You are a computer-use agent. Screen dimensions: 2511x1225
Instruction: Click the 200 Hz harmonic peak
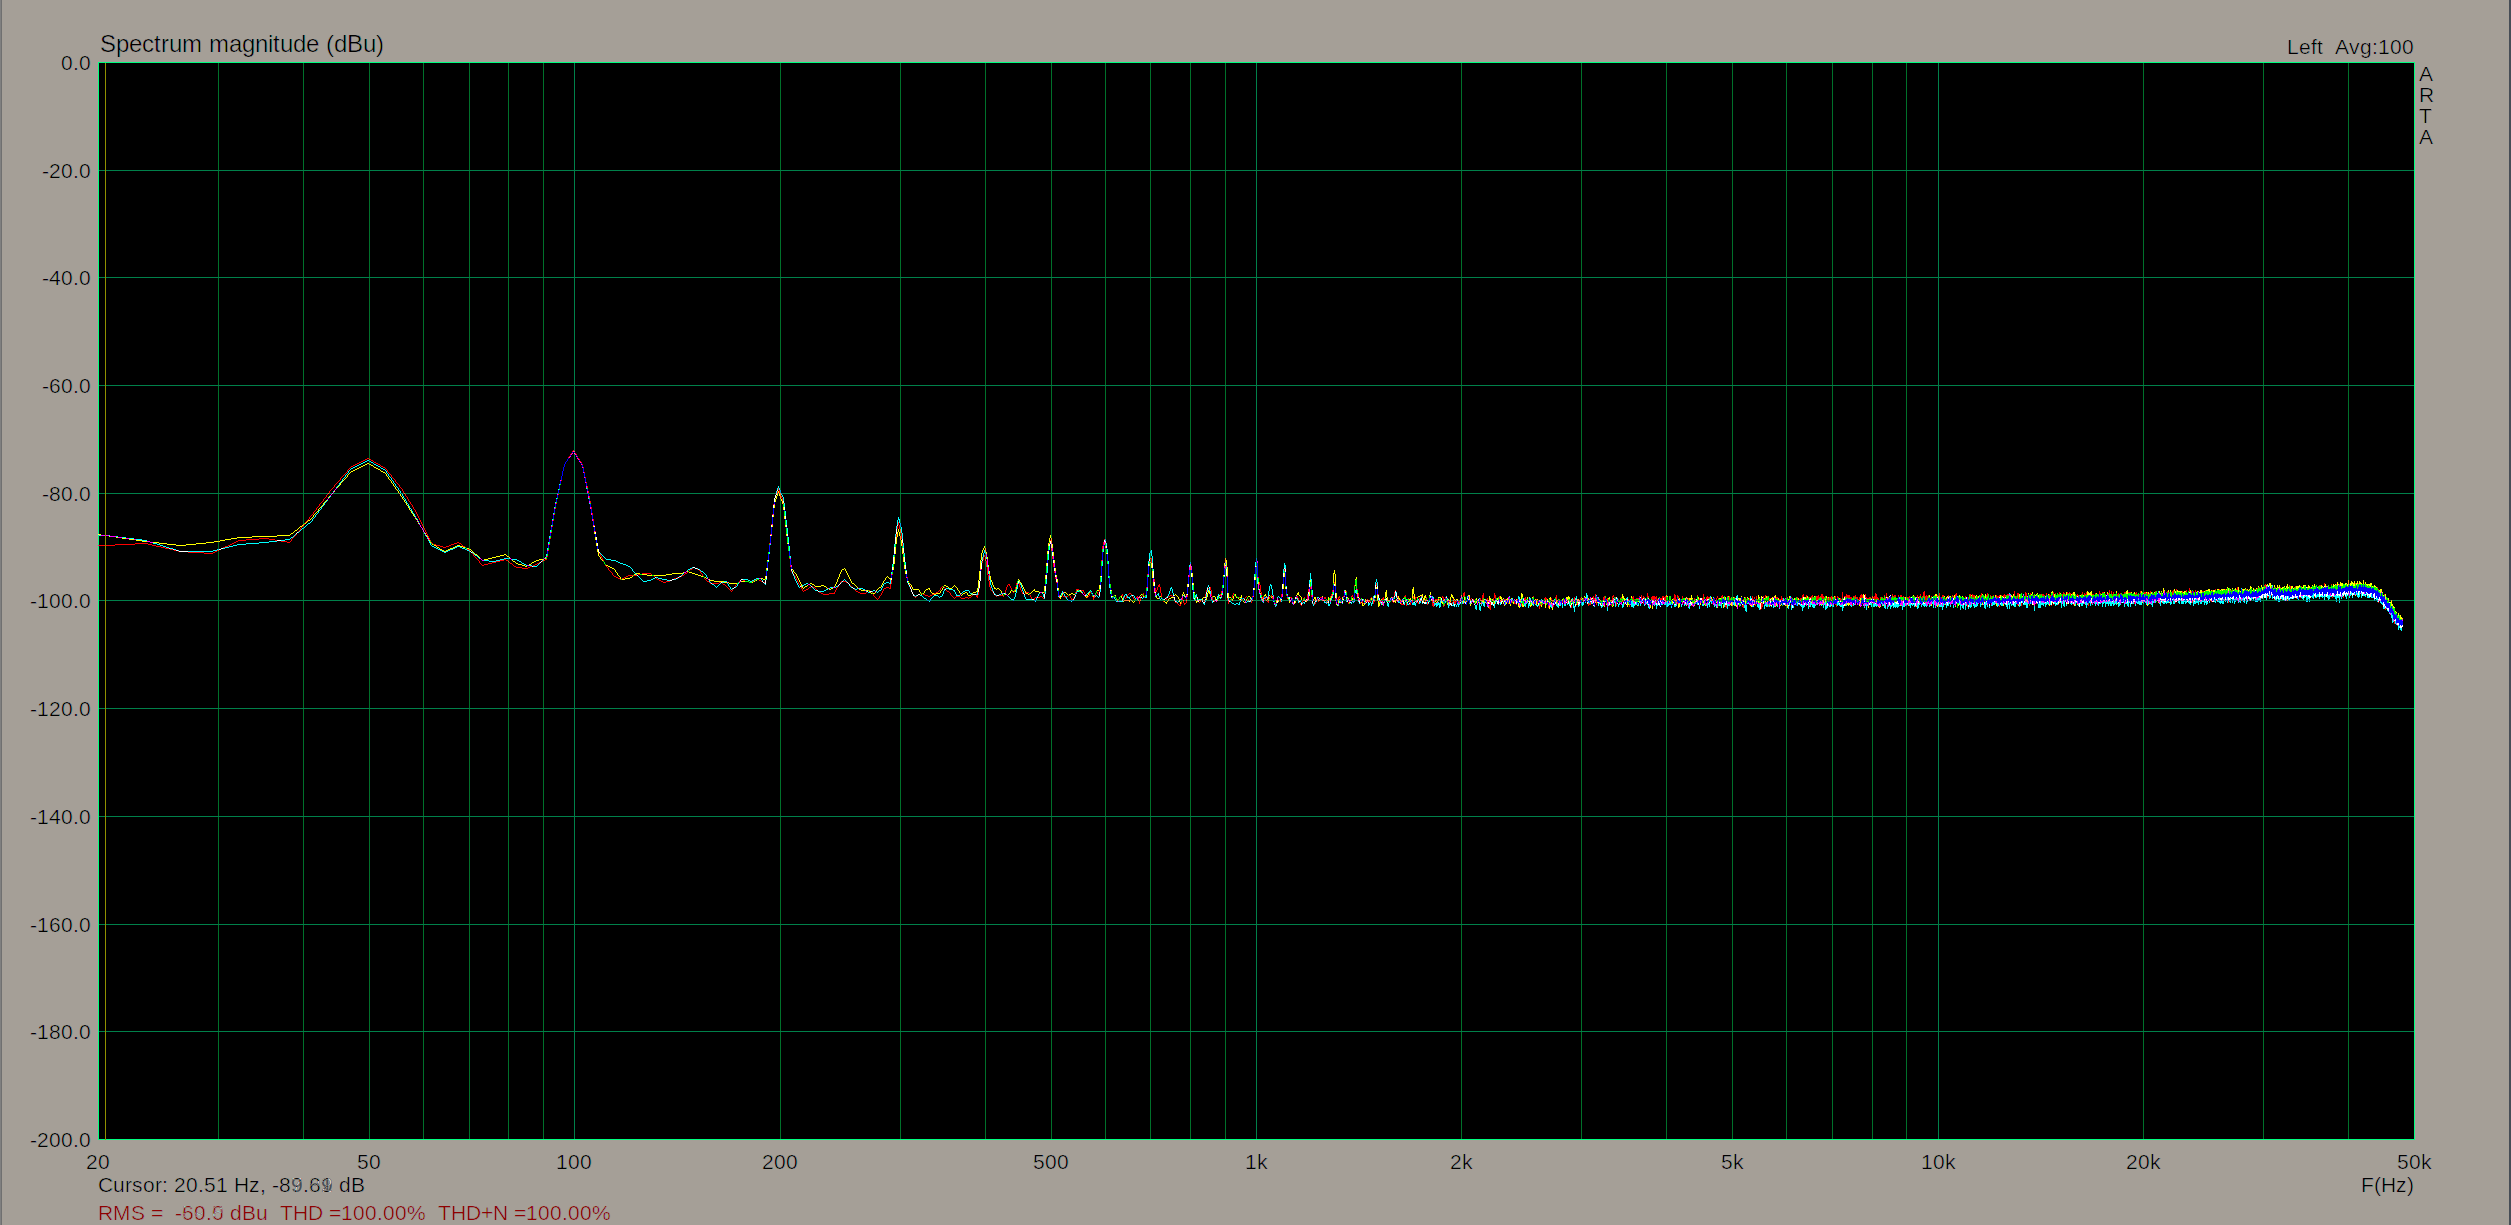click(779, 489)
